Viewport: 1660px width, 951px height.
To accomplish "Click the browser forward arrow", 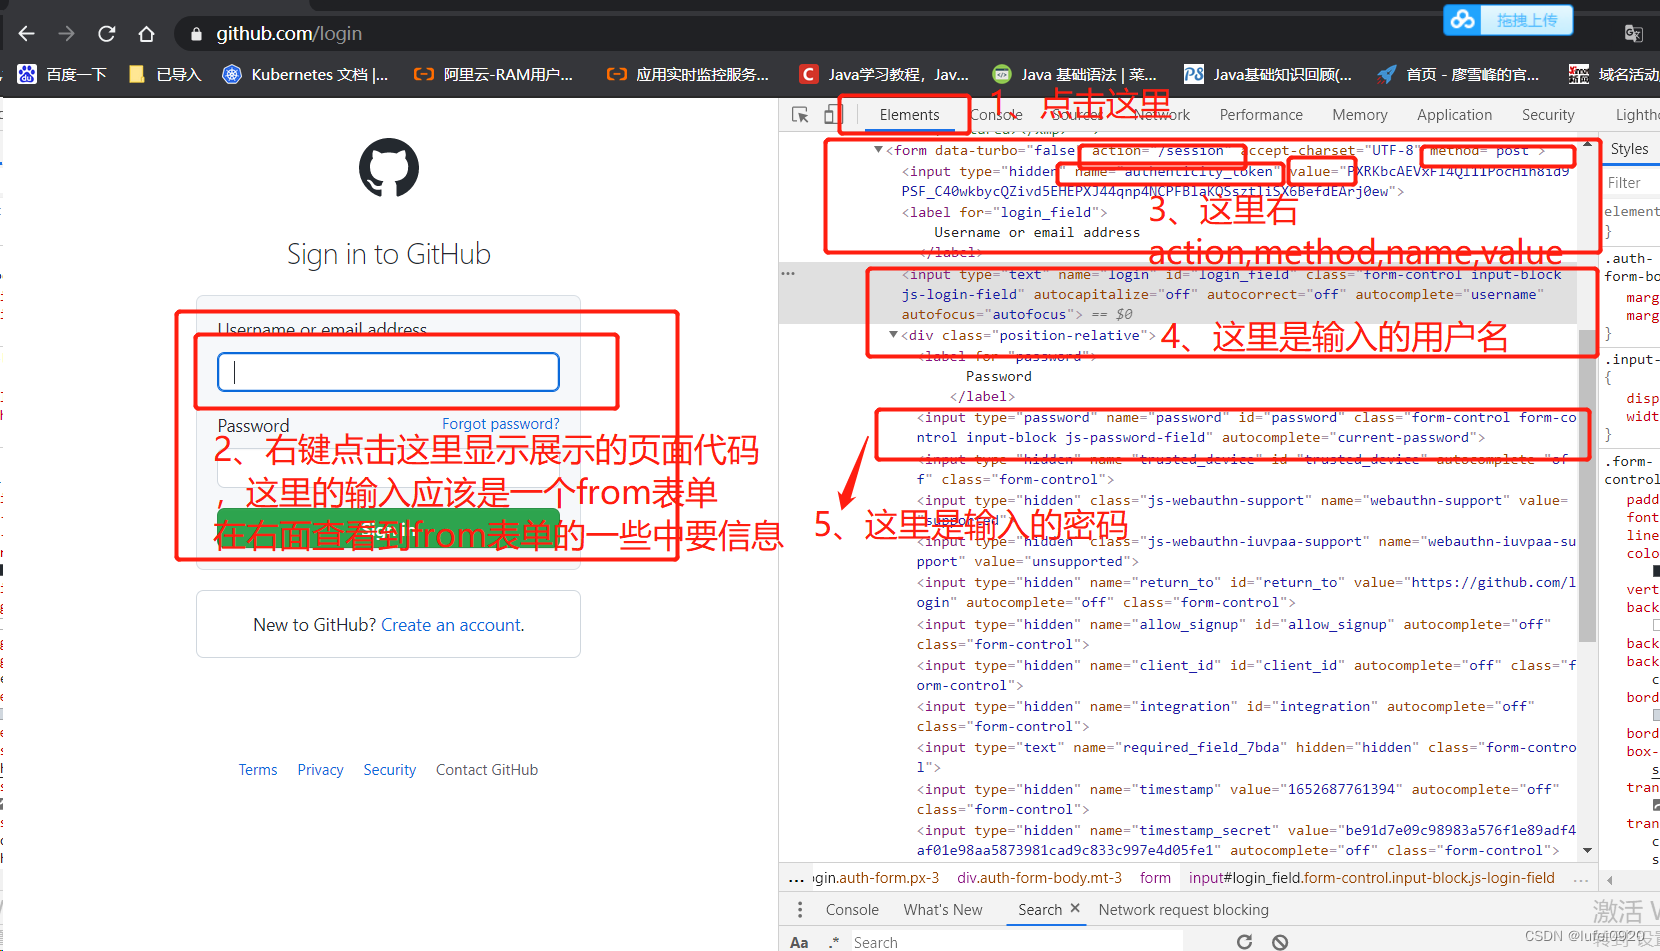I will [x=66, y=34].
